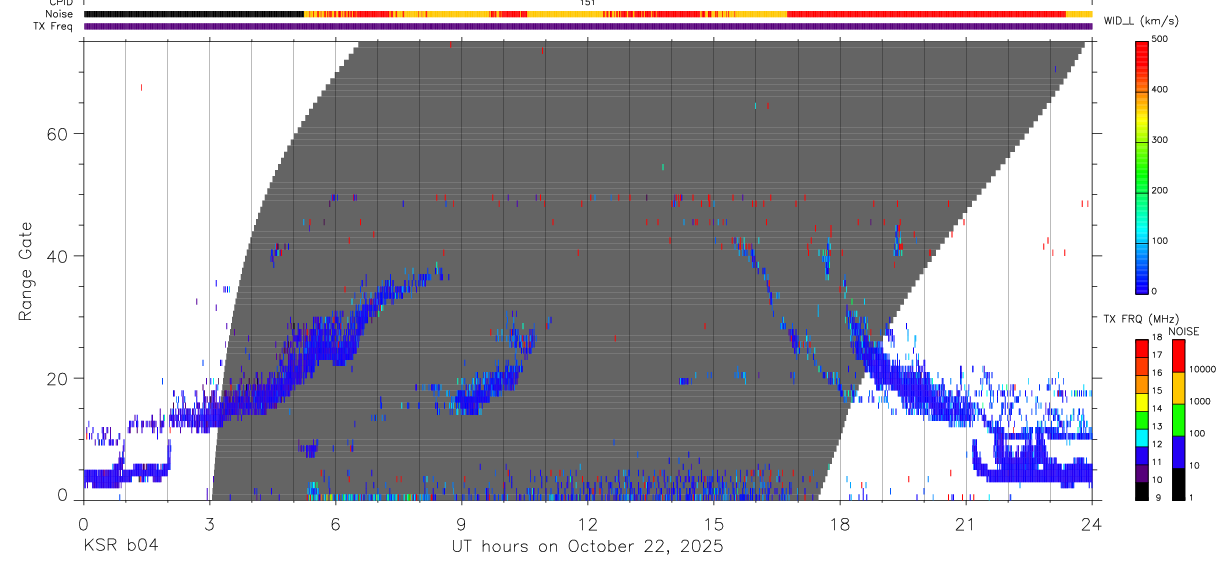Click the '151' CPID value at top
This screenshot has width=1228, height=567.
click(x=587, y=3)
